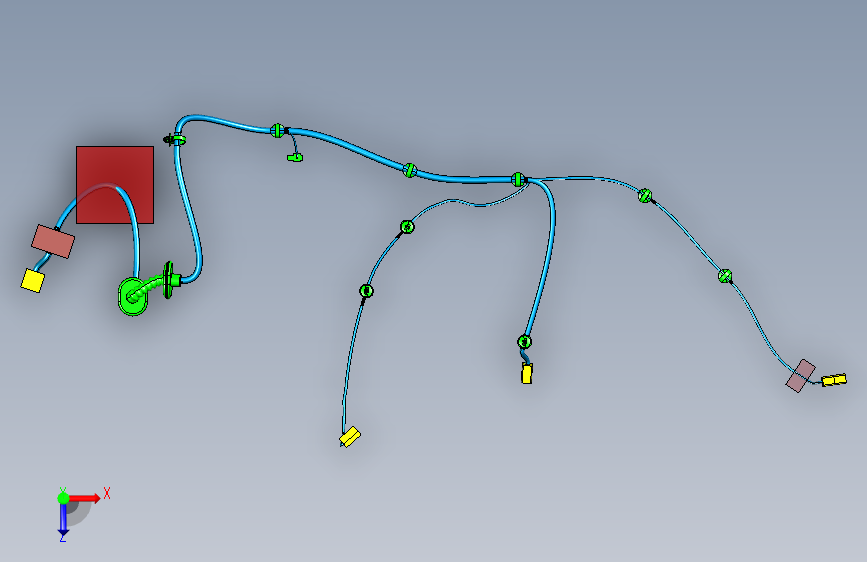Image resolution: width=867 pixels, height=562 pixels.
Task: Click the blue Z axis arrow of the triad
Action: click(64, 519)
